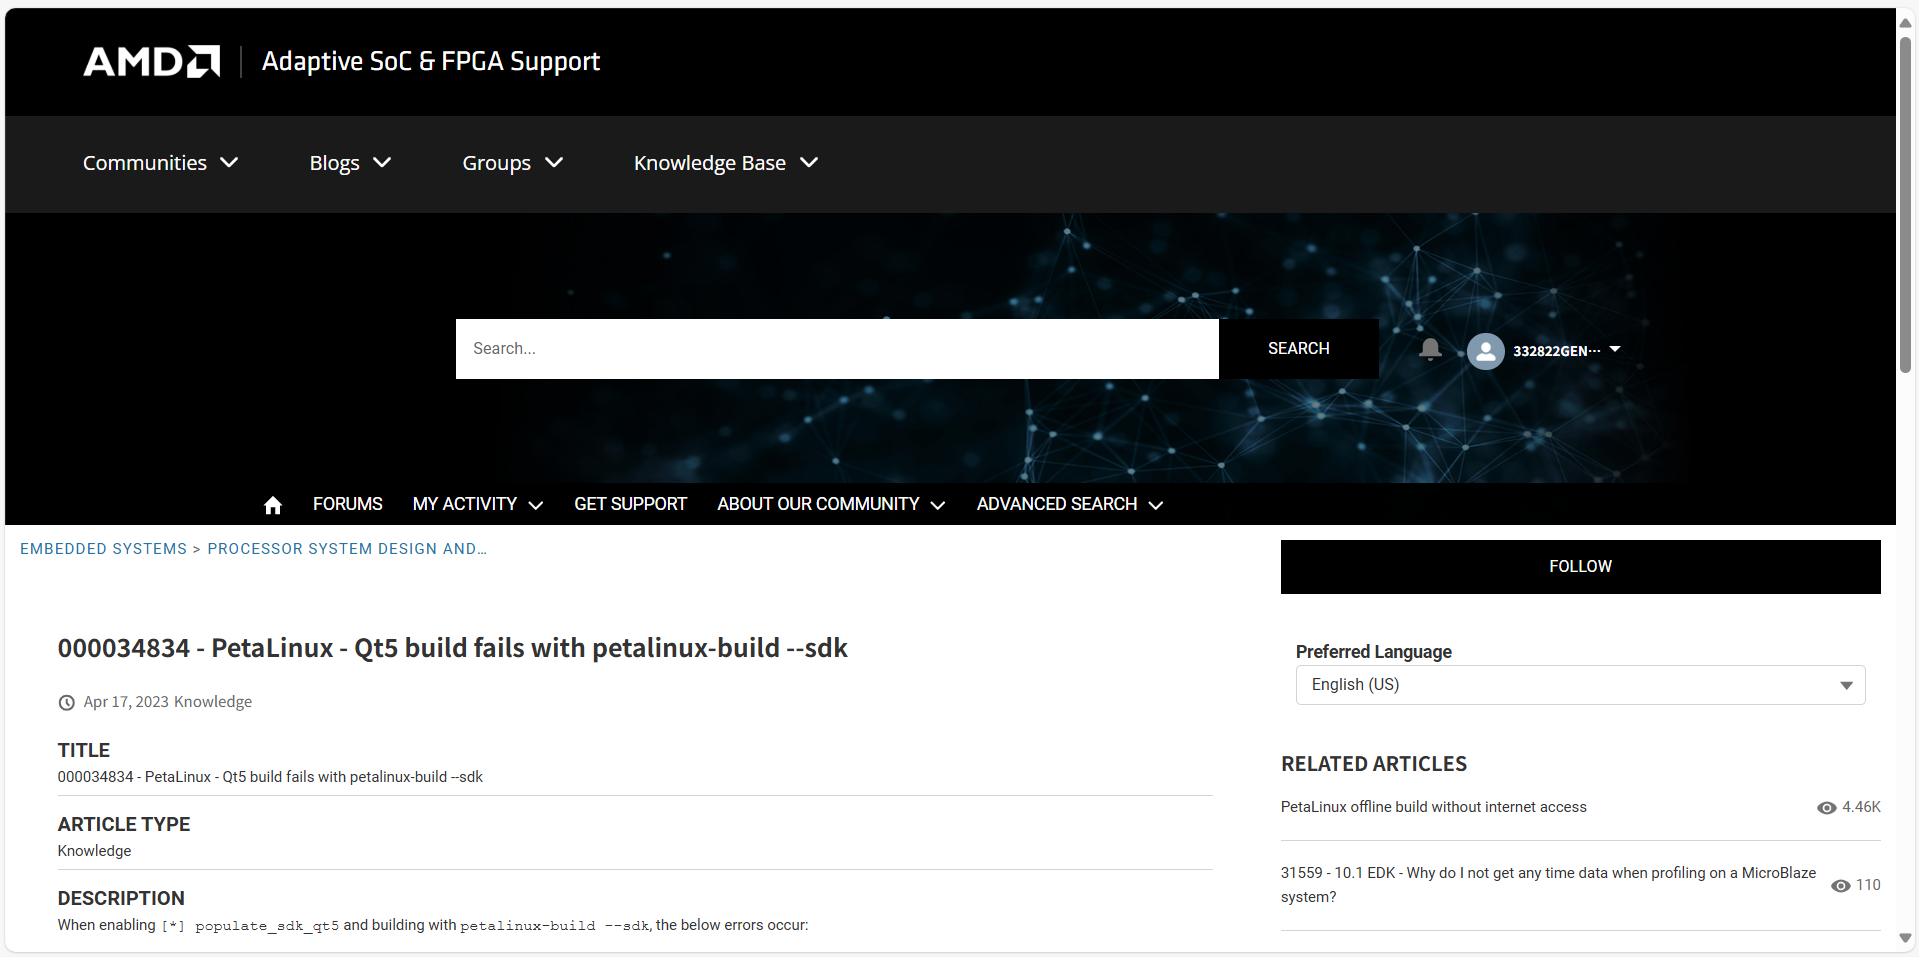Click the 'Apr 17, 2023' date text

click(126, 702)
